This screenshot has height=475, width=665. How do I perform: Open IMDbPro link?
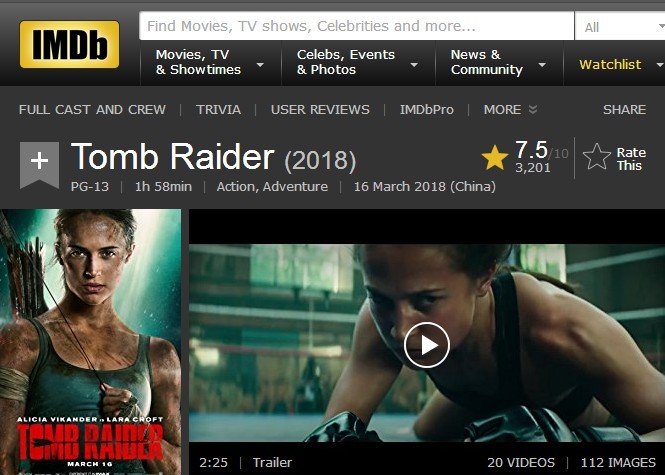[x=427, y=109]
